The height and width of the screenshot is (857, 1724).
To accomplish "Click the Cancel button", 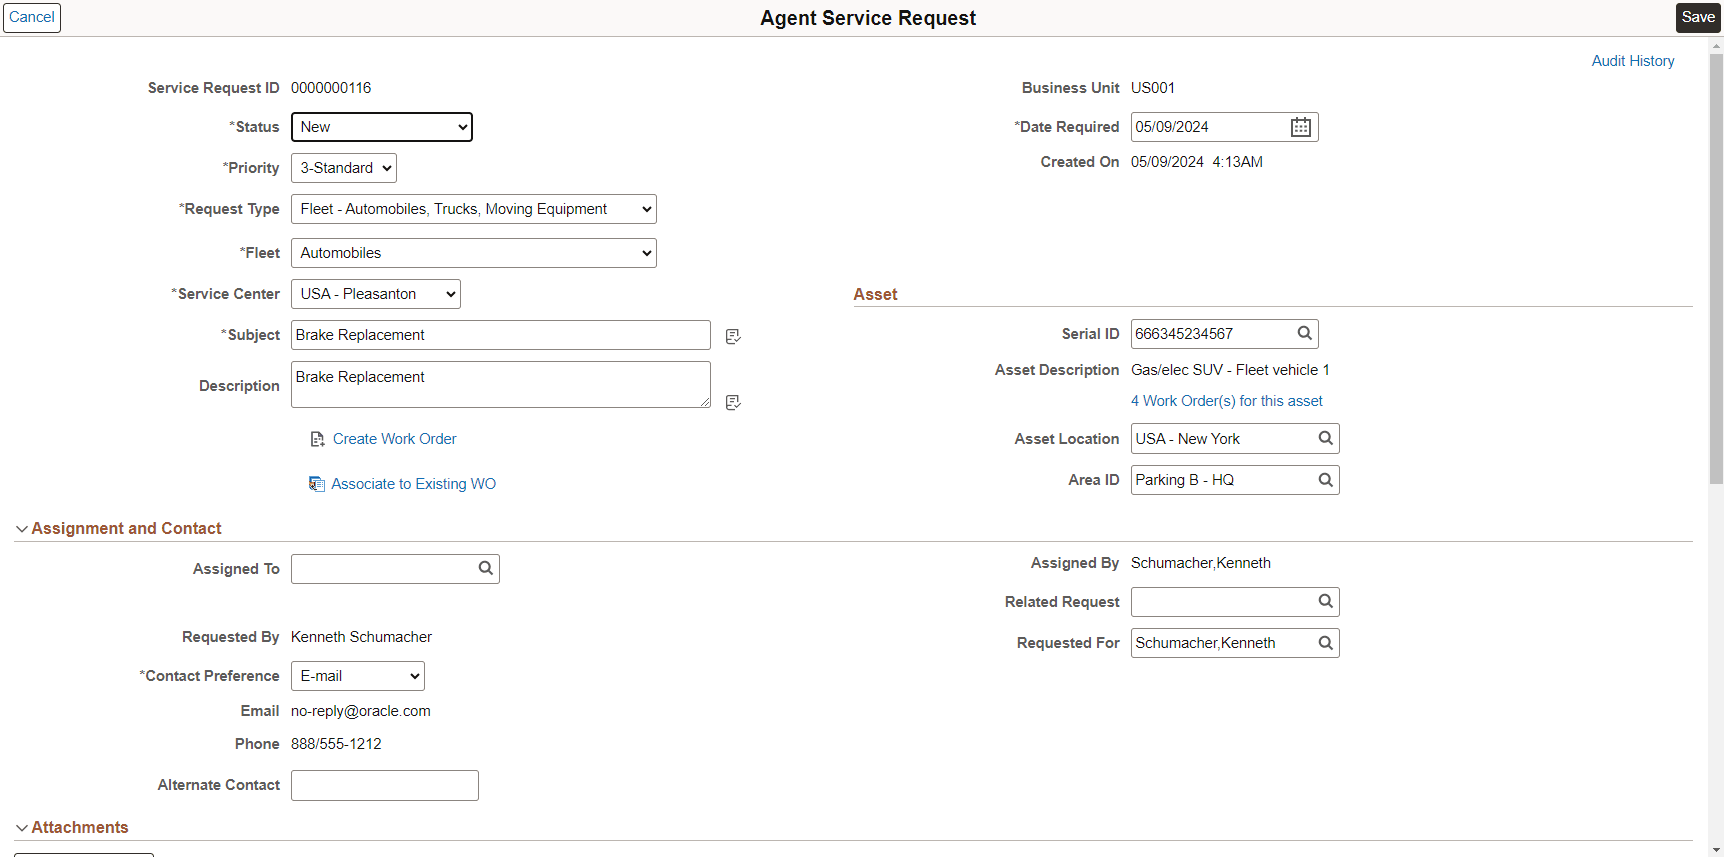I will [x=32, y=17].
